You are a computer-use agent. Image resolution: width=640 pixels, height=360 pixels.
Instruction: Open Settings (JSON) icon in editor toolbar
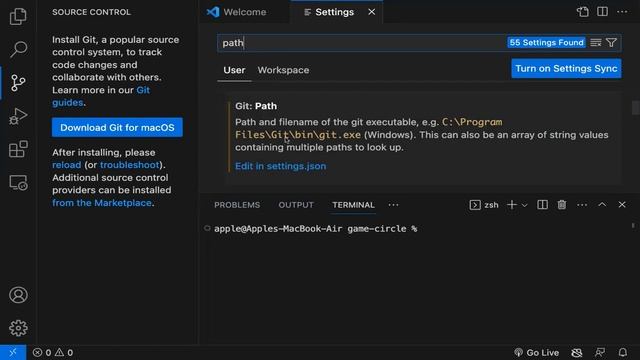[x=583, y=12]
